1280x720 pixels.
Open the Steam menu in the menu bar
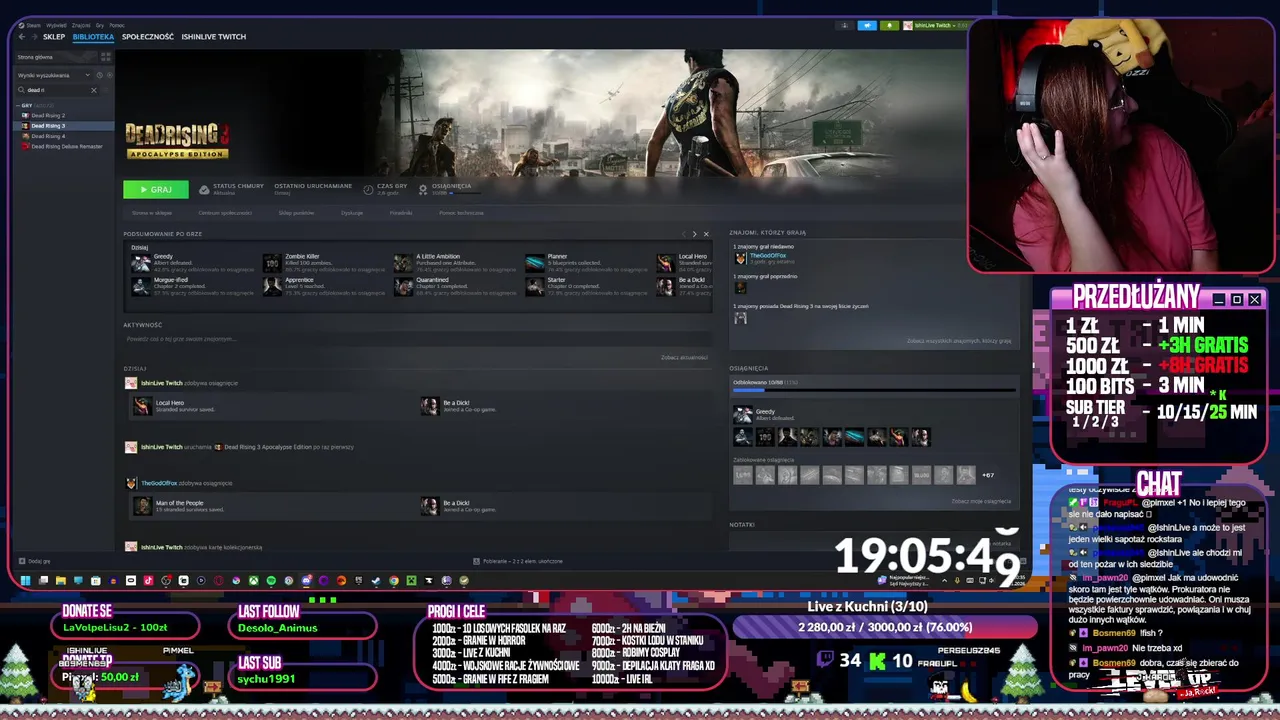pyautogui.click(x=33, y=25)
